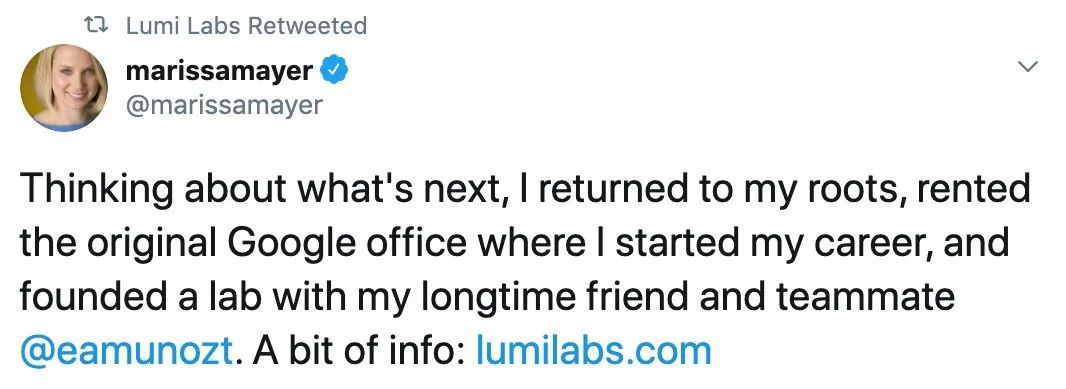Image resolution: width=1066 pixels, height=389 pixels.
Task: Click the phrase "A bit of info:"
Action: [x=356, y=351]
